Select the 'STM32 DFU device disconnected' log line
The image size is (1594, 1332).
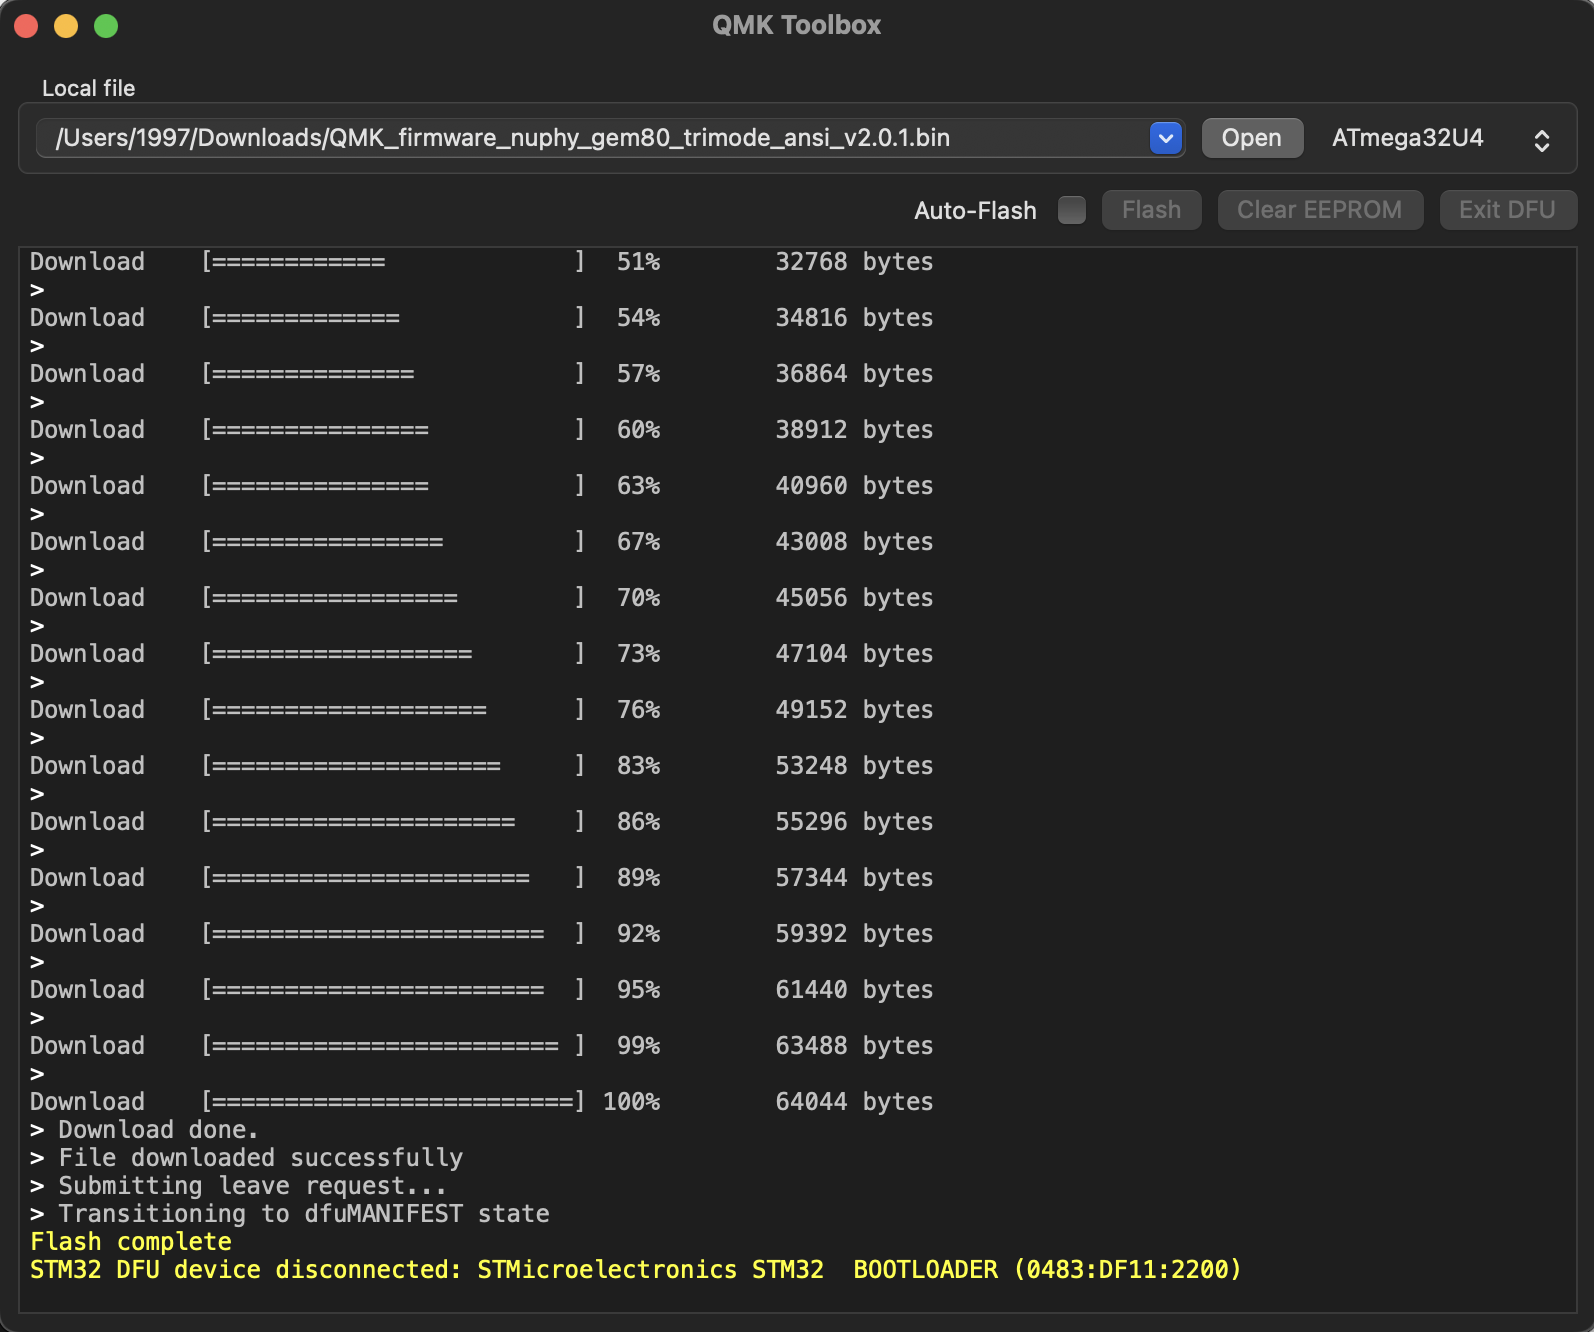click(x=636, y=1270)
